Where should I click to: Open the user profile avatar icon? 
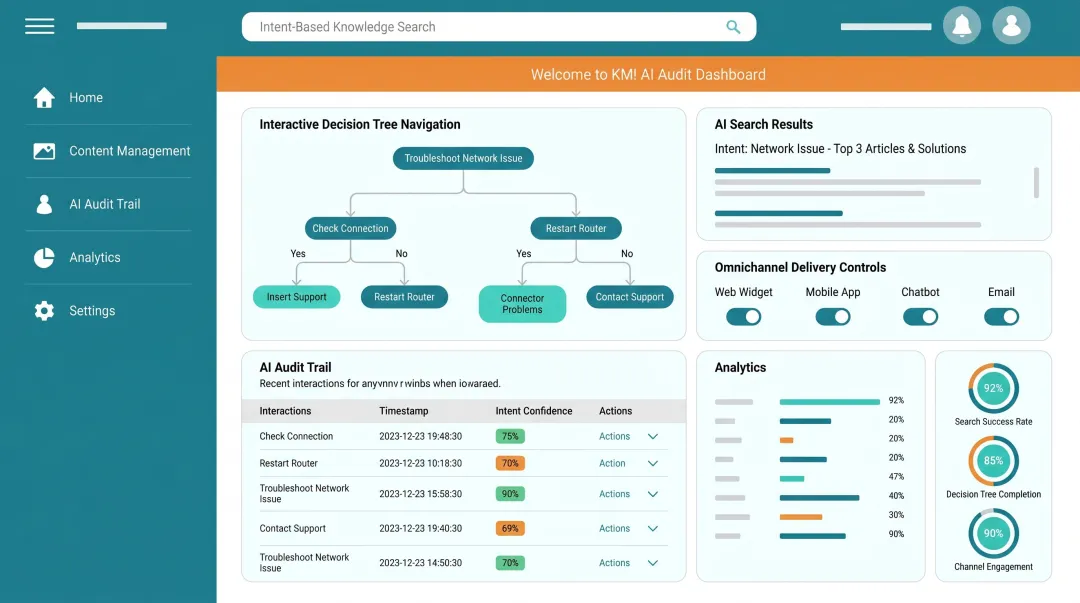[1011, 25]
